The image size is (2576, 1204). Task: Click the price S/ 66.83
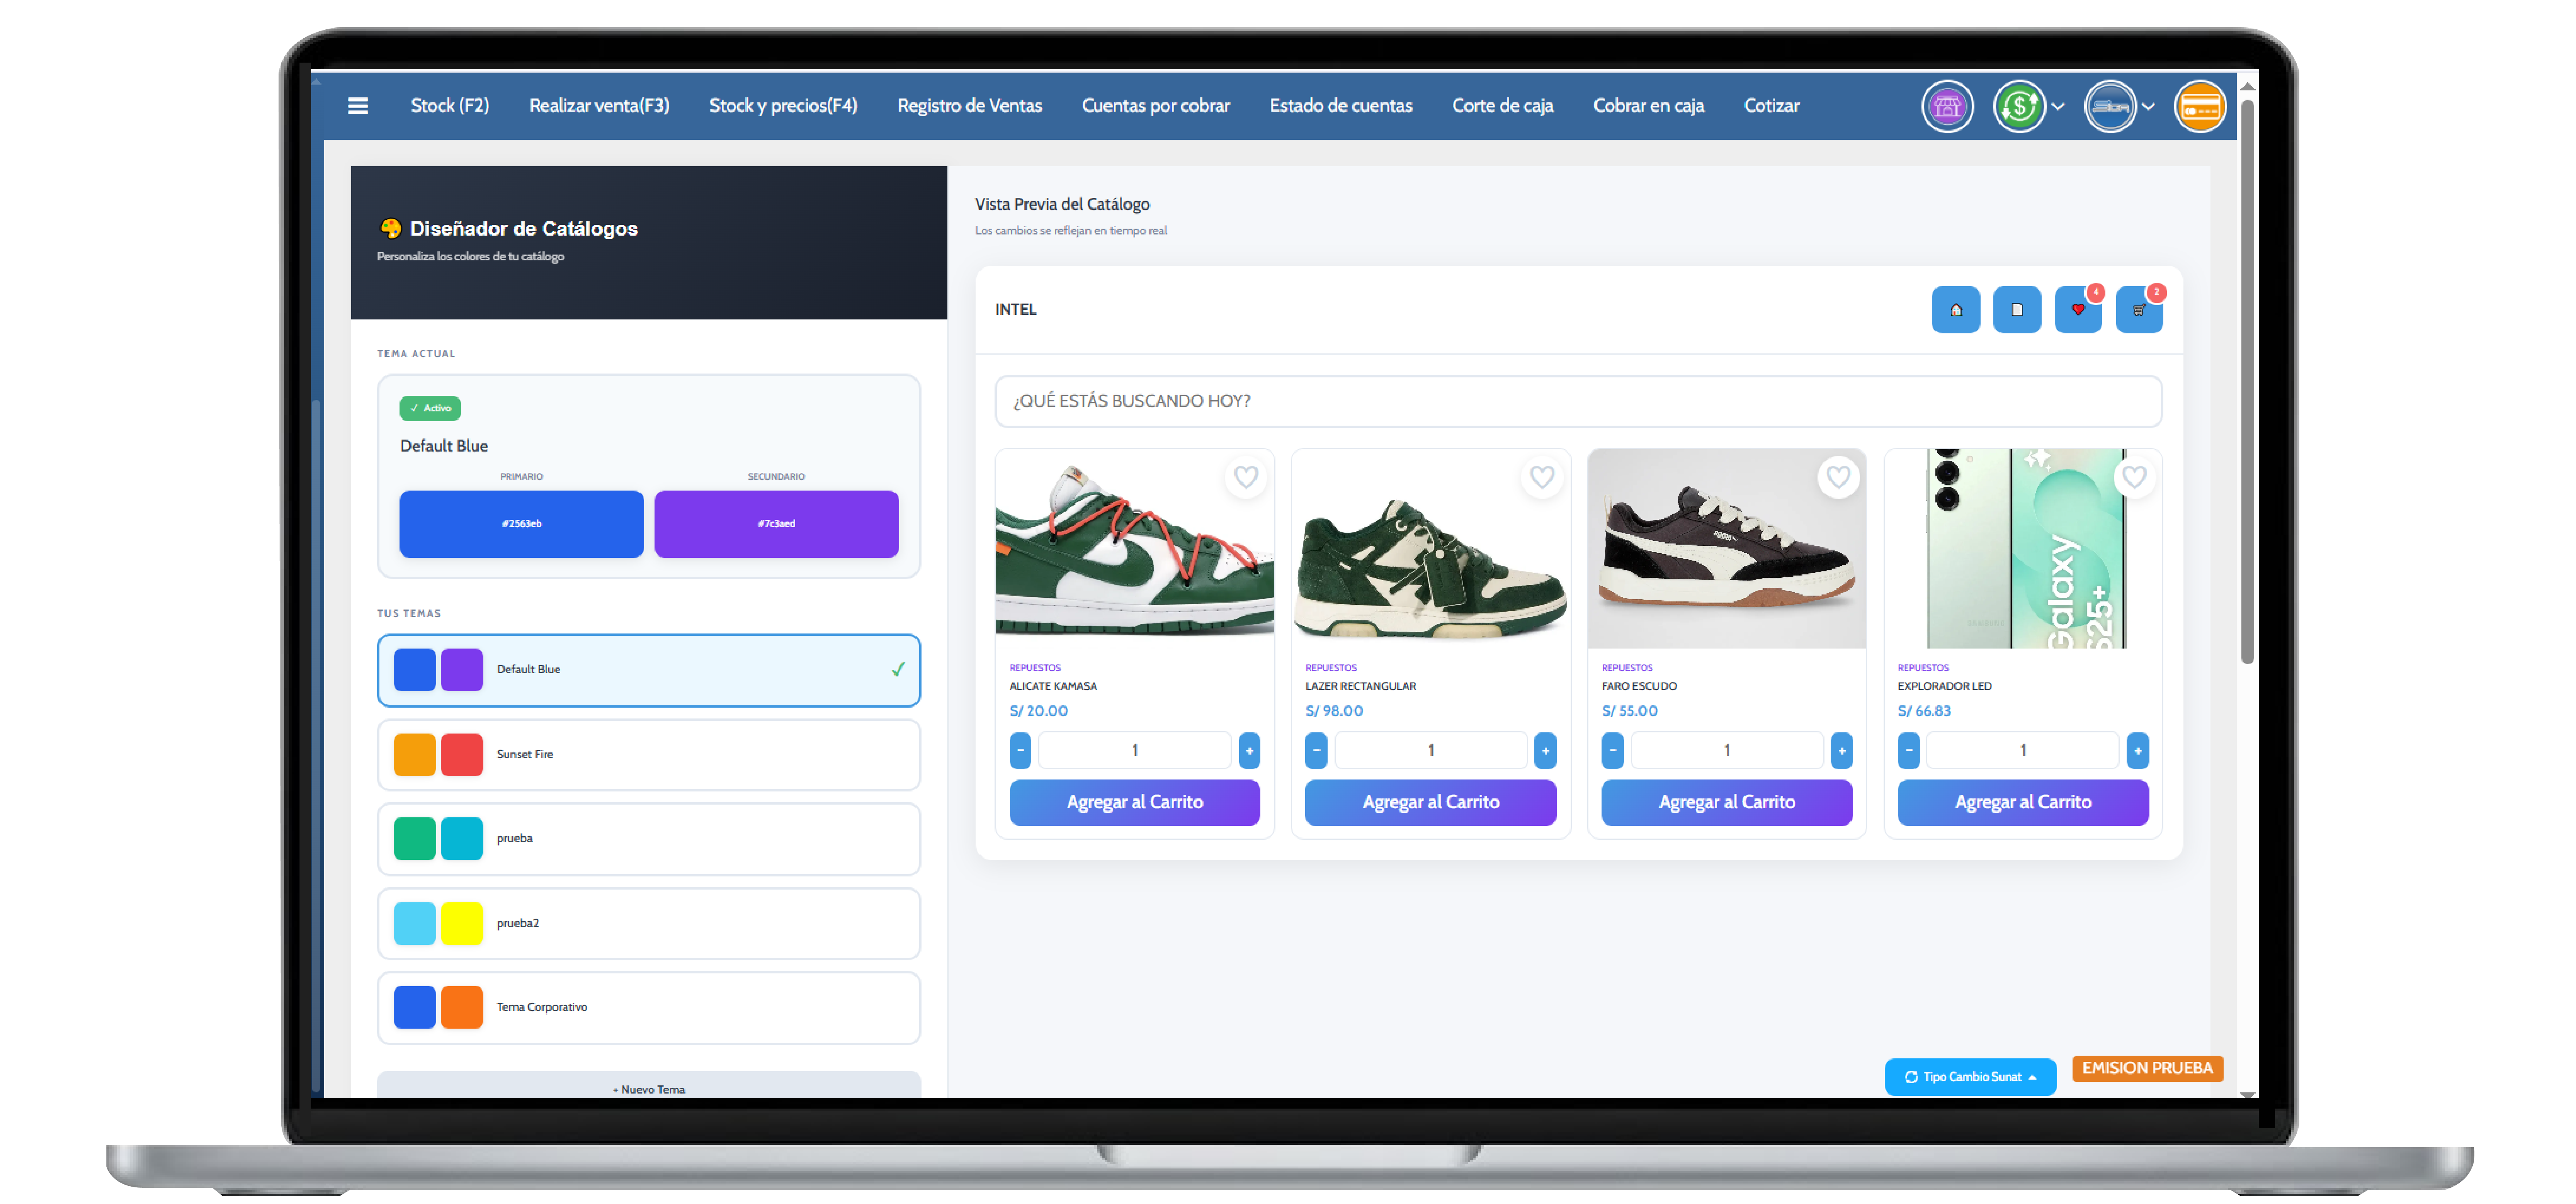click(x=1924, y=711)
